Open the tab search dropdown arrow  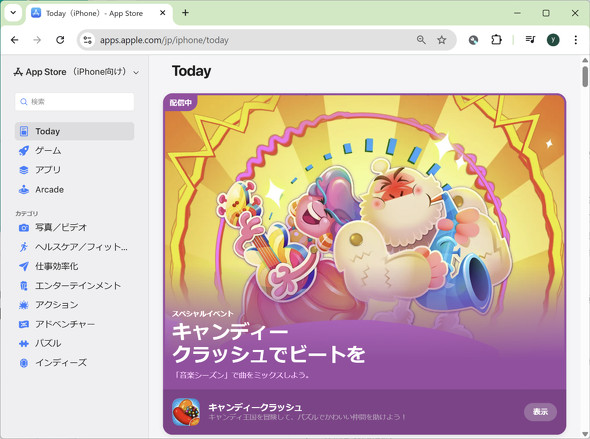pyautogui.click(x=13, y=13)
